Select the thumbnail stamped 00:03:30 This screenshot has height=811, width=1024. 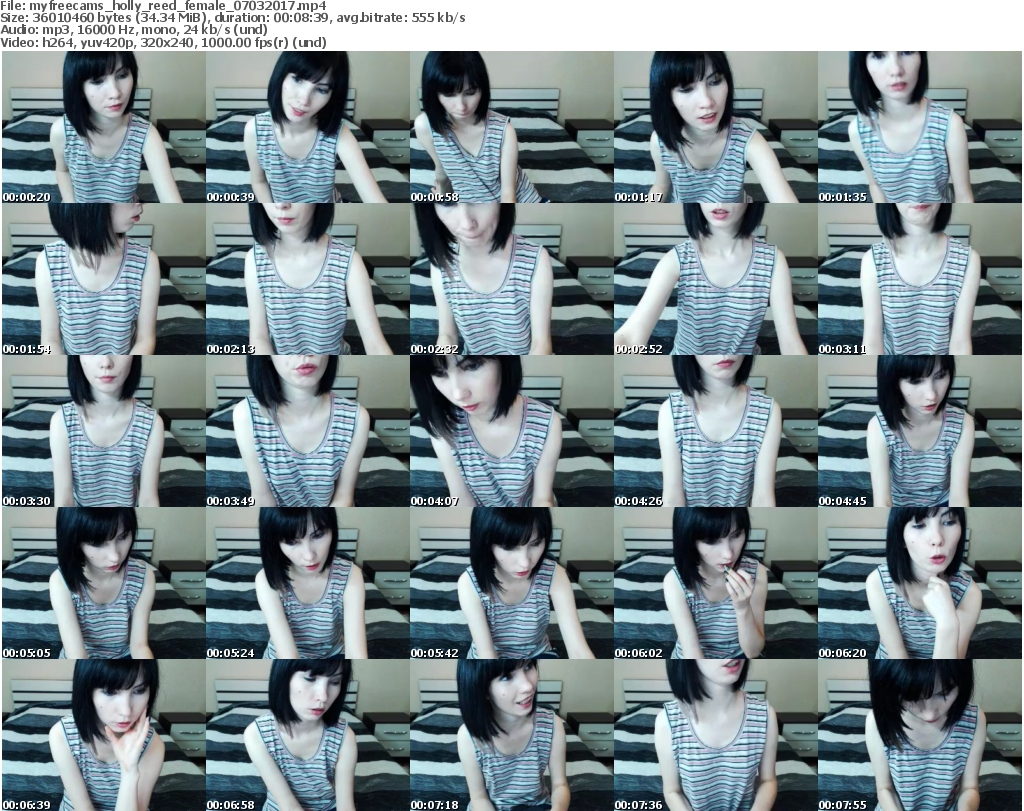coord(104,431)
